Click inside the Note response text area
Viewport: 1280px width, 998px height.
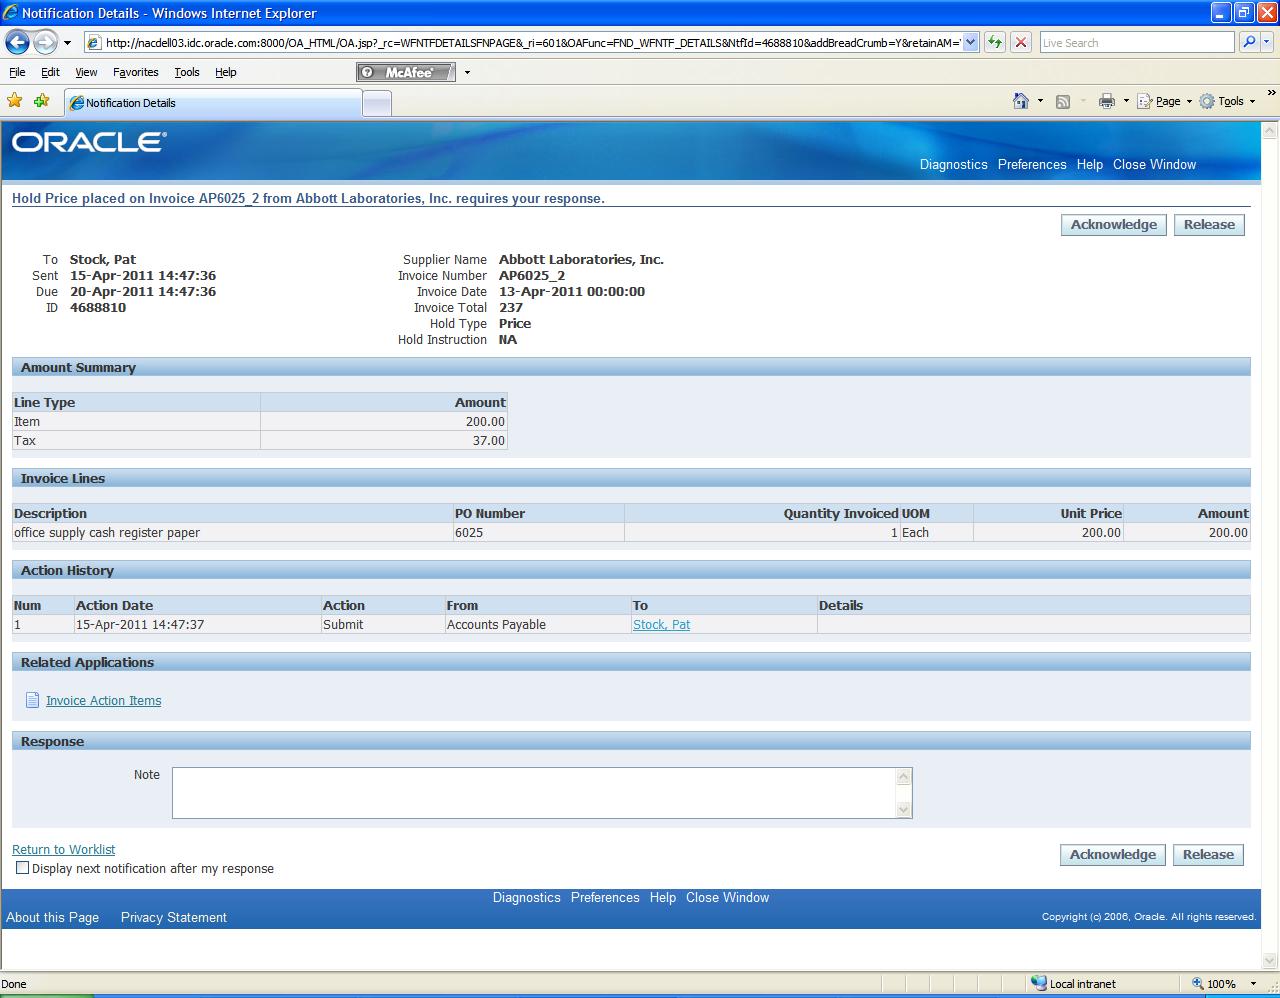[x=534, y=793]
